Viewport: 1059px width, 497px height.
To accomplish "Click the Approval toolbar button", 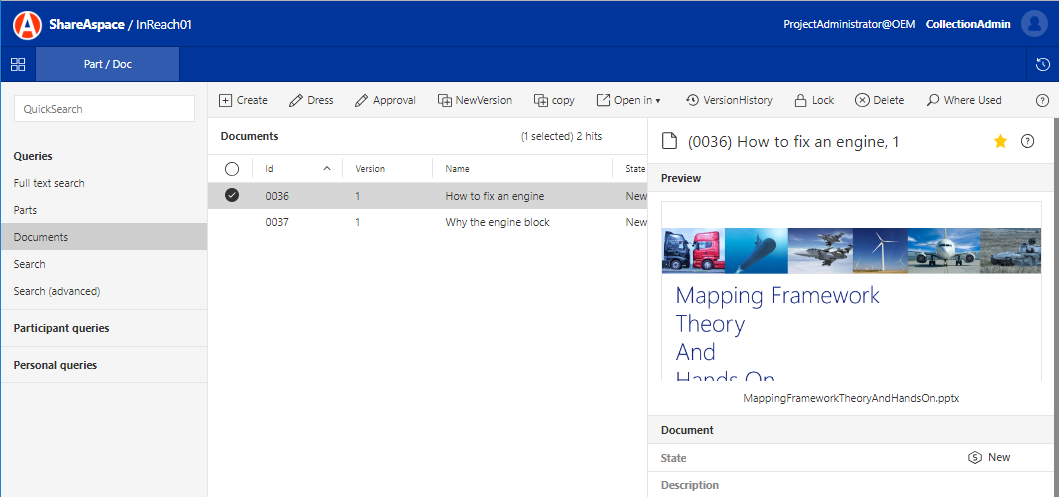I will coord(385,100).
